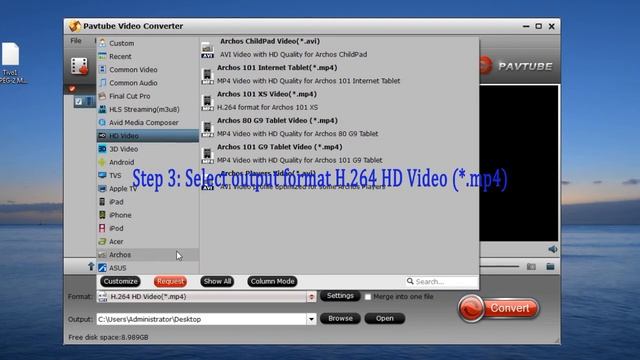Click MP4 icon beside Archos 101 G9
This screenshot has width=640, height=360.
tap(207, 156)
